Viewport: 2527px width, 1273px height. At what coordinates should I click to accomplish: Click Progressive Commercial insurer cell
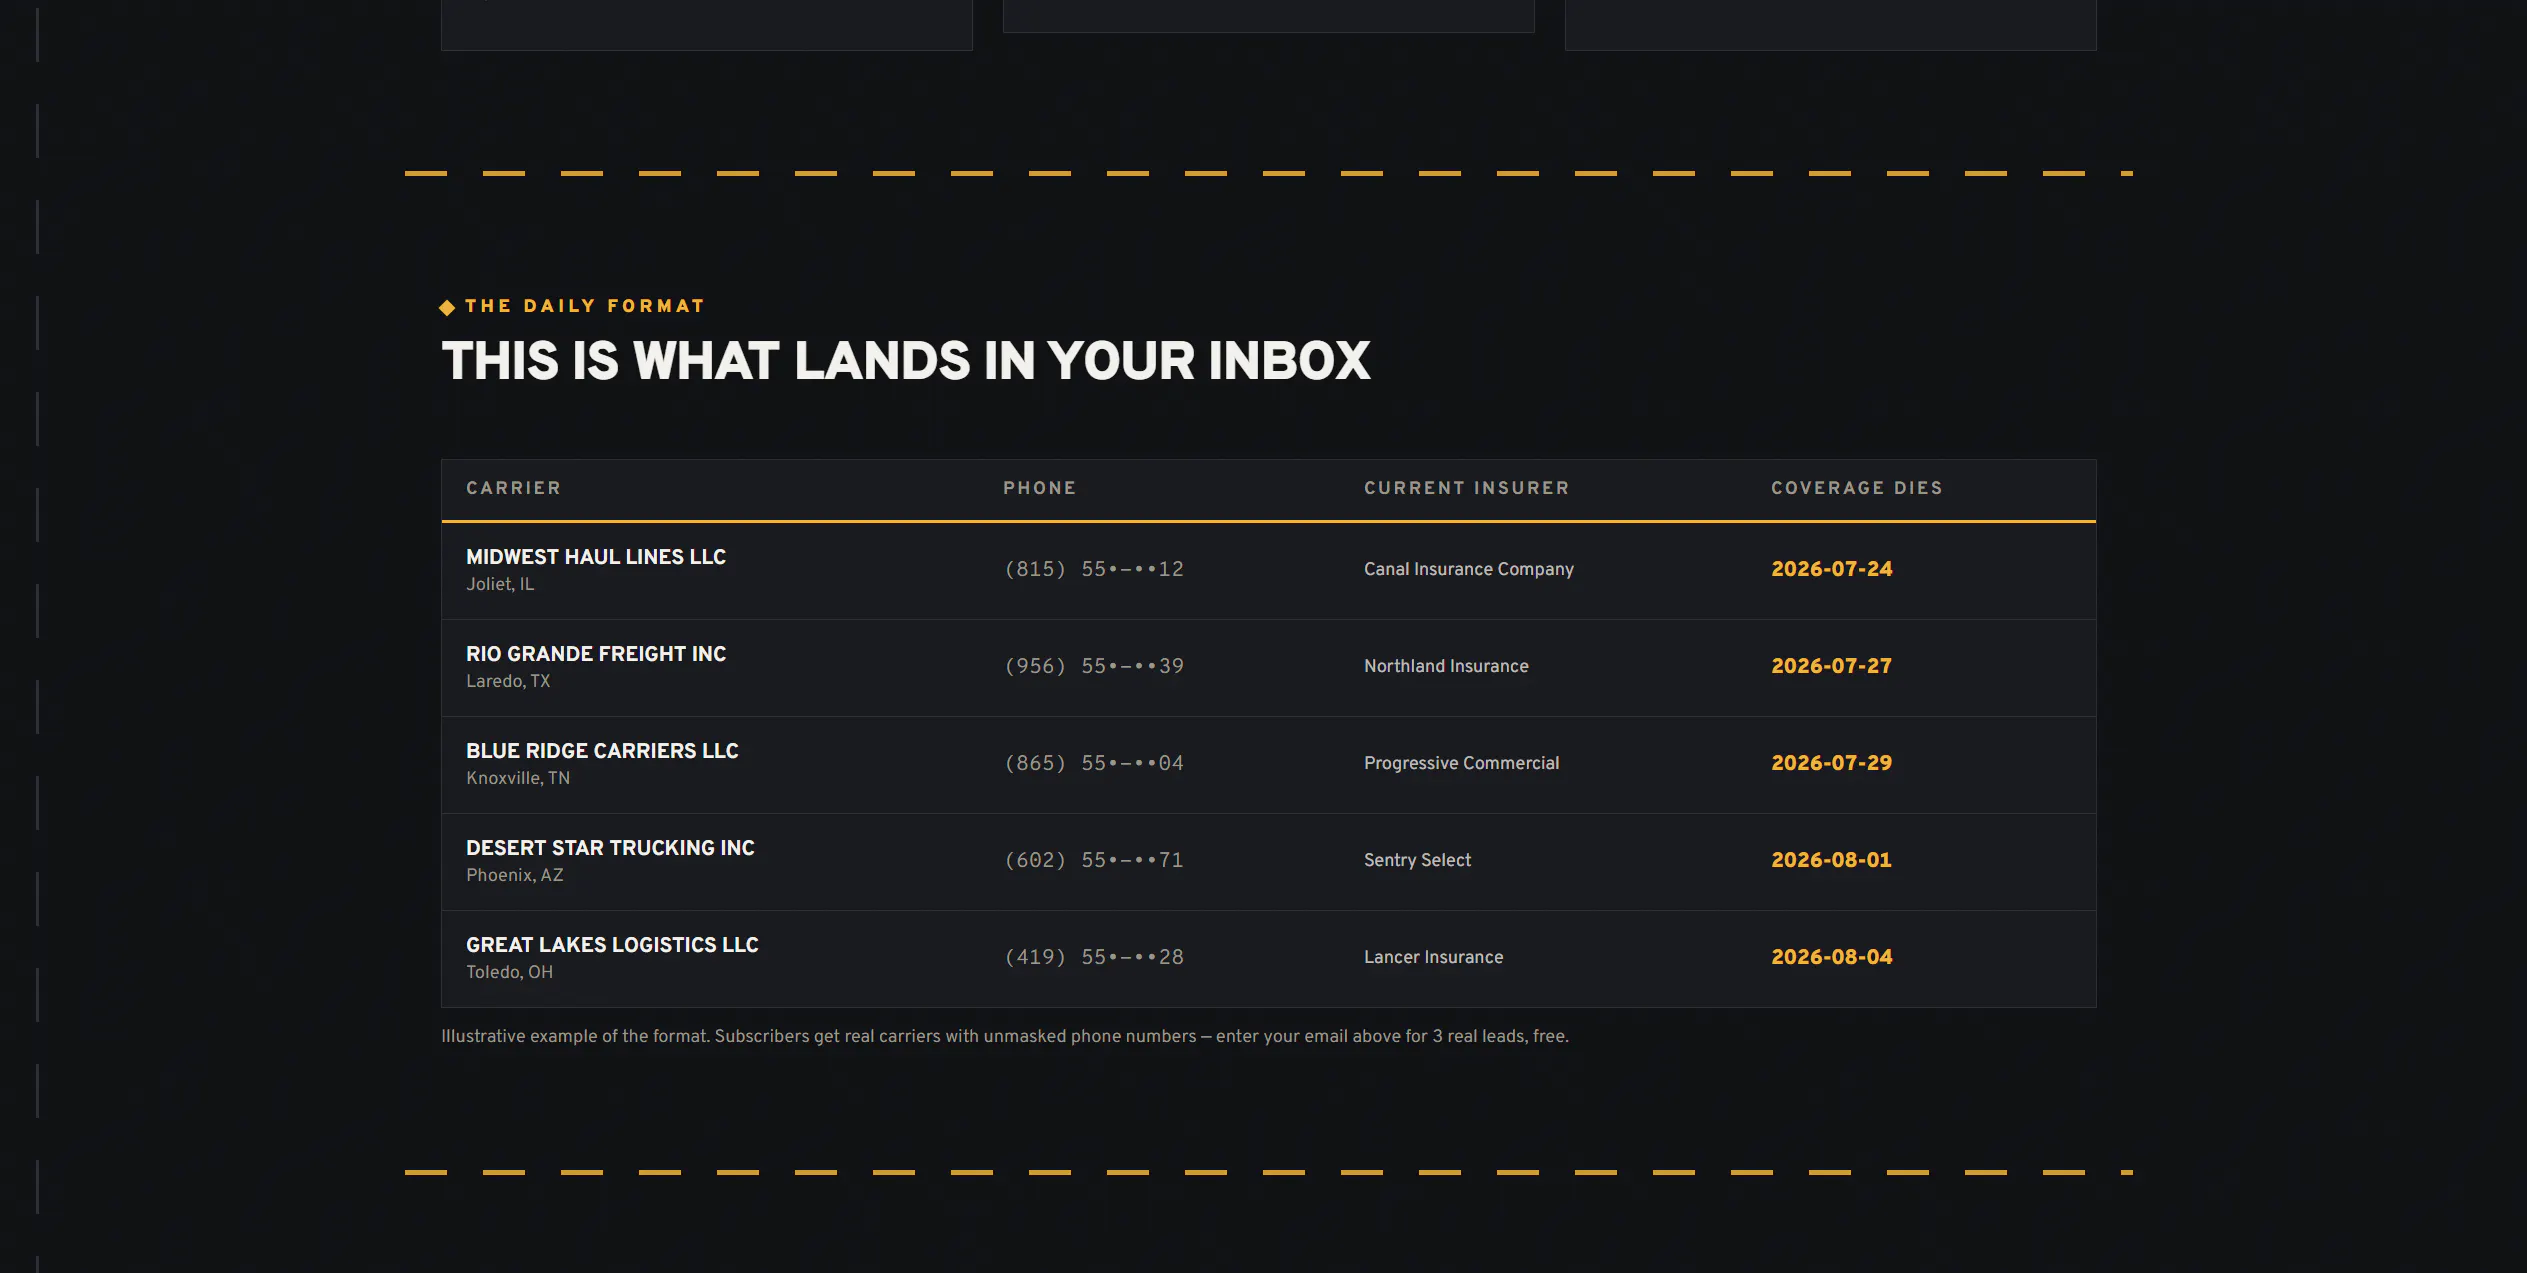[1462, 763]
